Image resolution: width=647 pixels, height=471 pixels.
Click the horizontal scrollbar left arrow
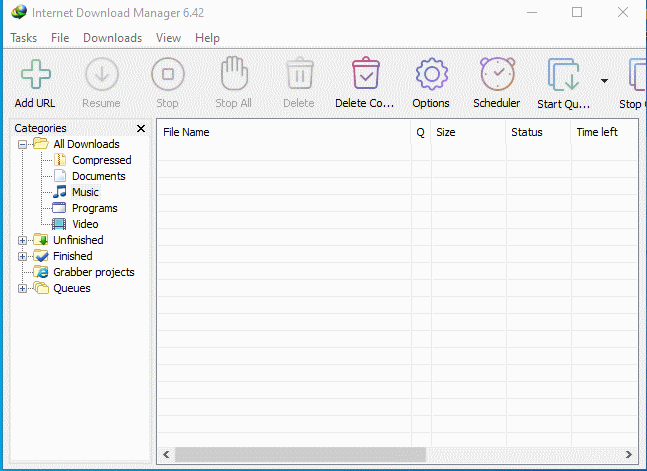(166, 454)
